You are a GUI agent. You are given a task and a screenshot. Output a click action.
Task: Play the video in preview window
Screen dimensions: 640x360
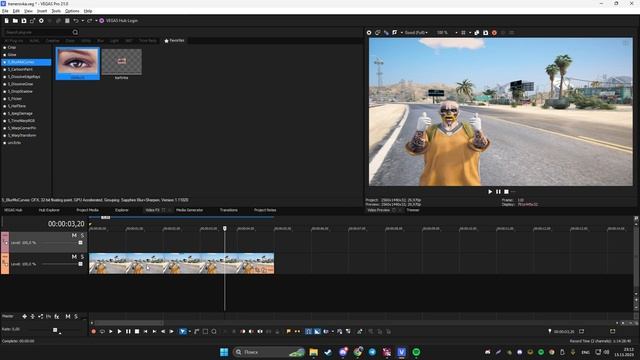[490, 192]
